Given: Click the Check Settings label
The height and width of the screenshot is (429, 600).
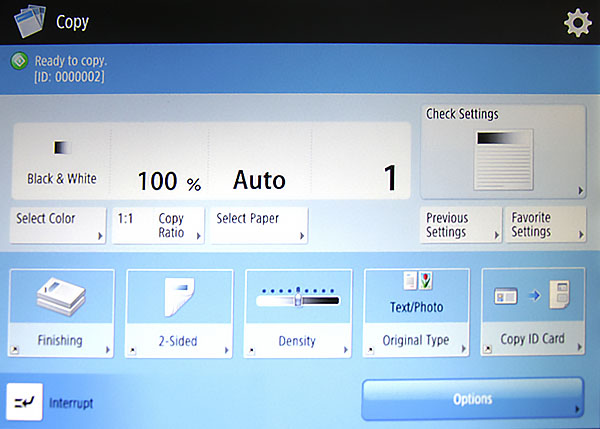Looking at the screenshot, I should coord(462,114).
